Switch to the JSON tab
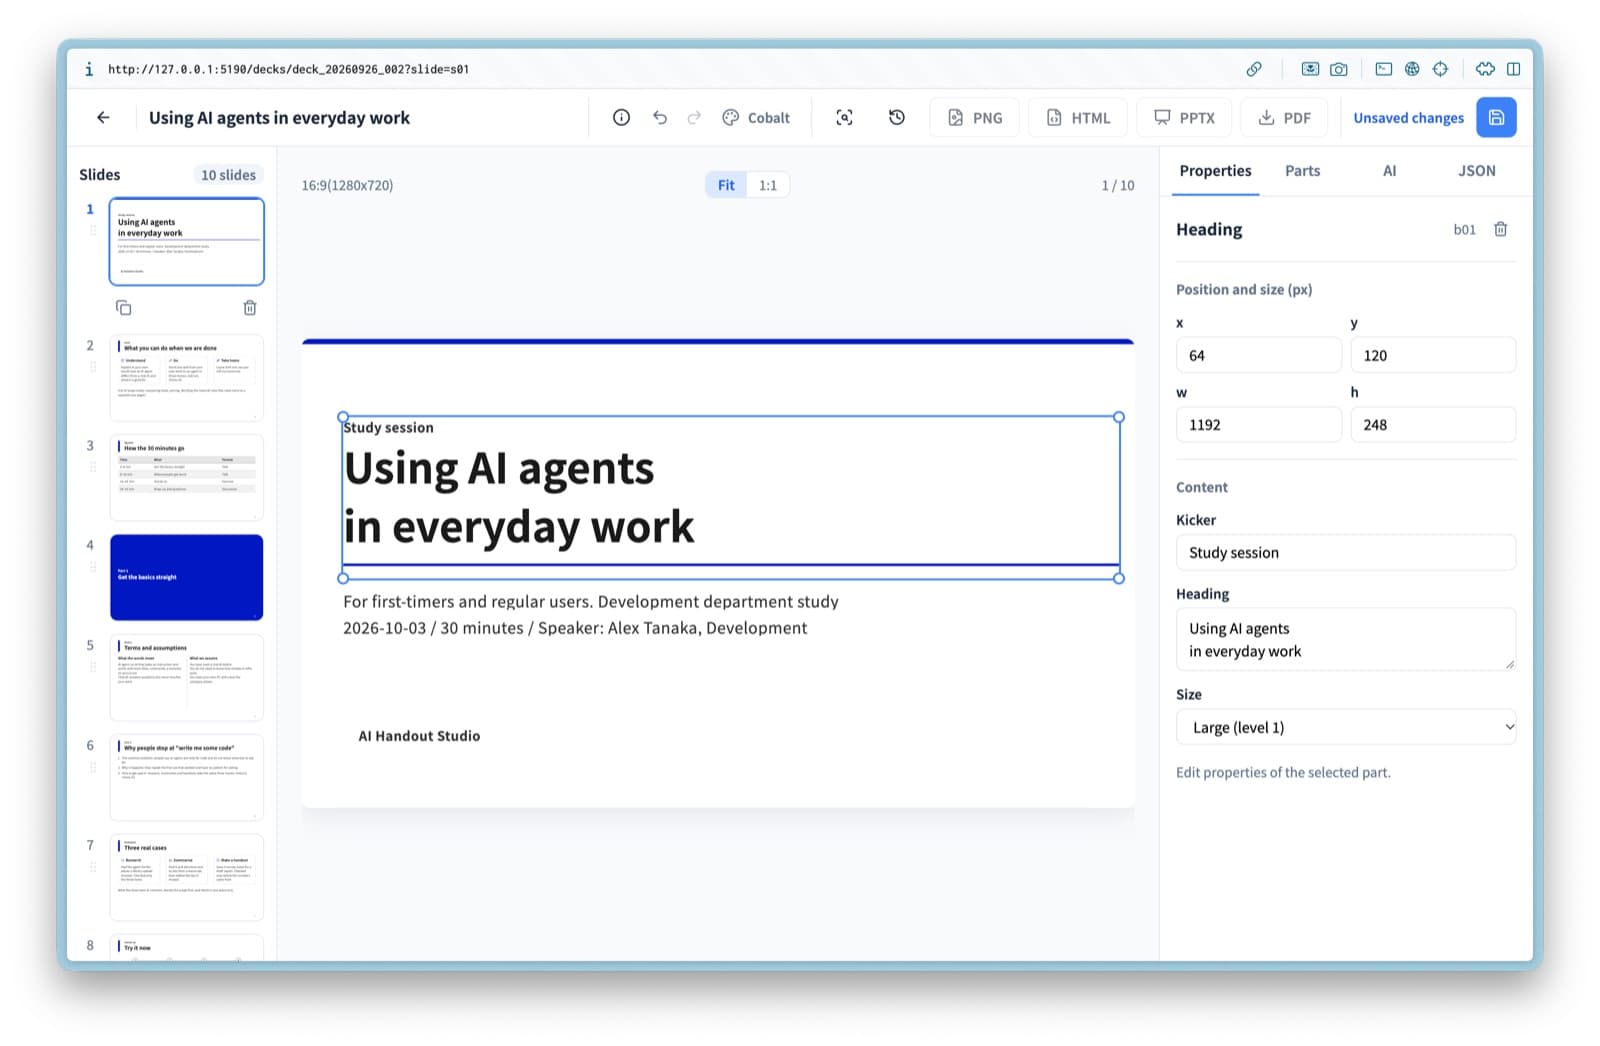Image resolution: width=1600 pixels, height=1046 pixels. [x=1476, y=171]
